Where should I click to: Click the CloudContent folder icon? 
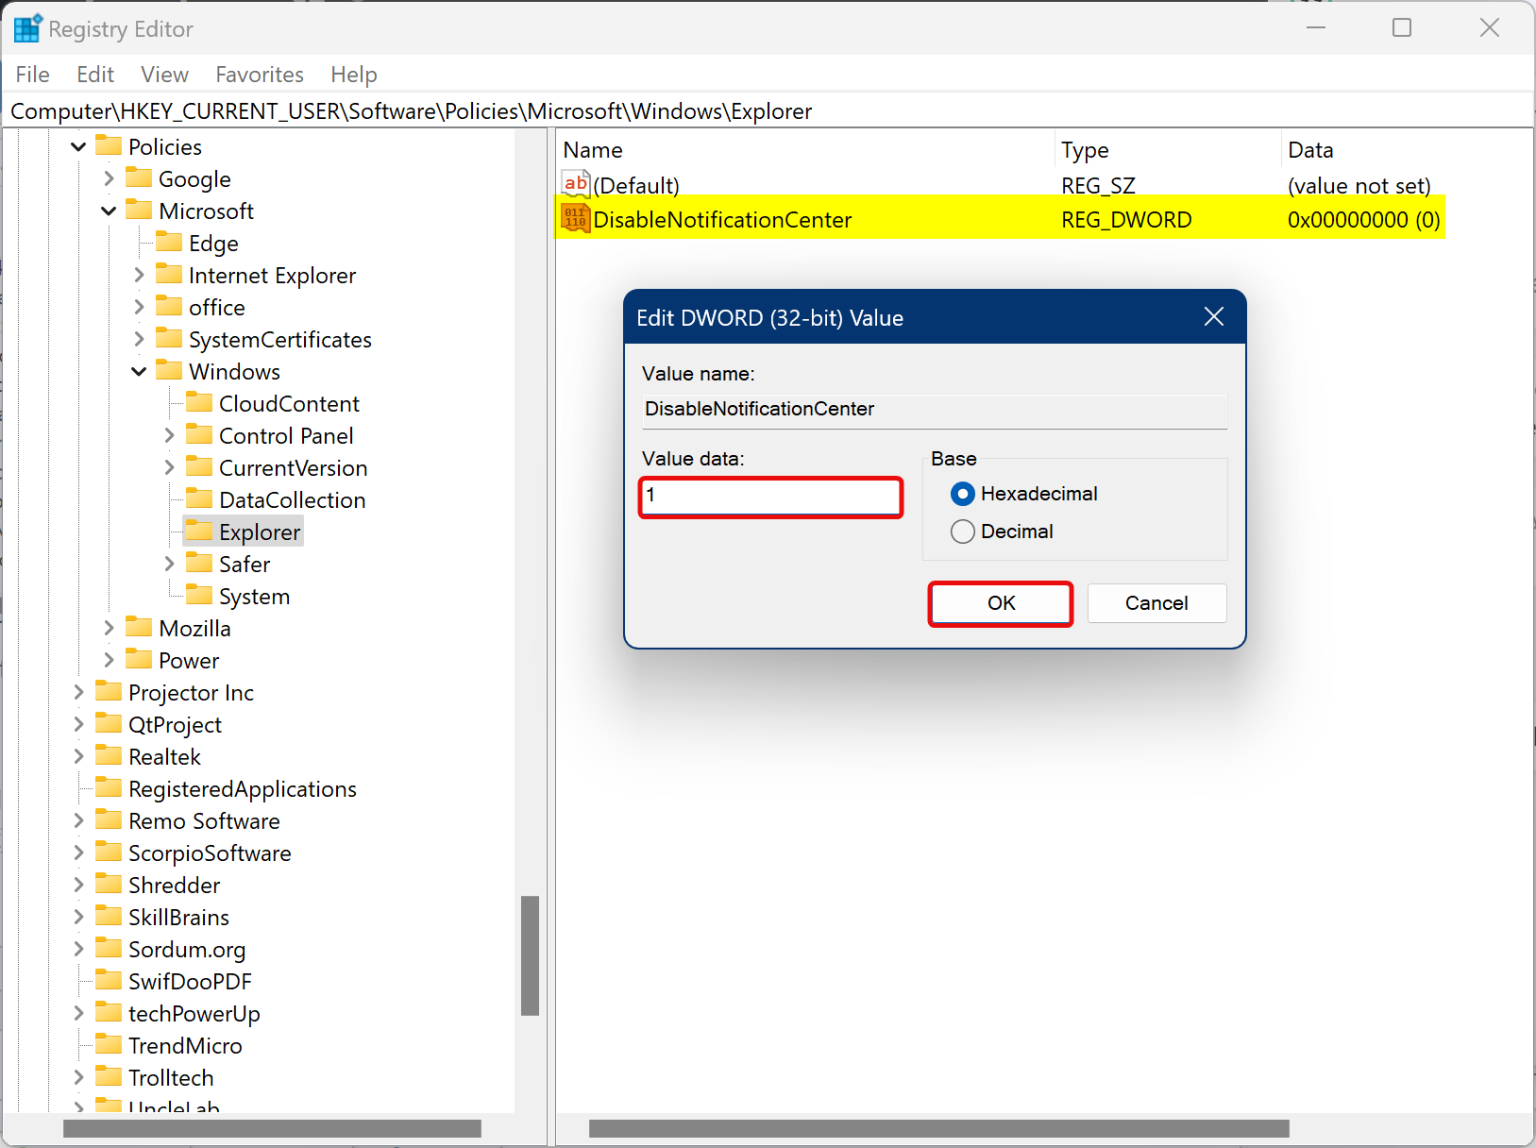[199, 402]
